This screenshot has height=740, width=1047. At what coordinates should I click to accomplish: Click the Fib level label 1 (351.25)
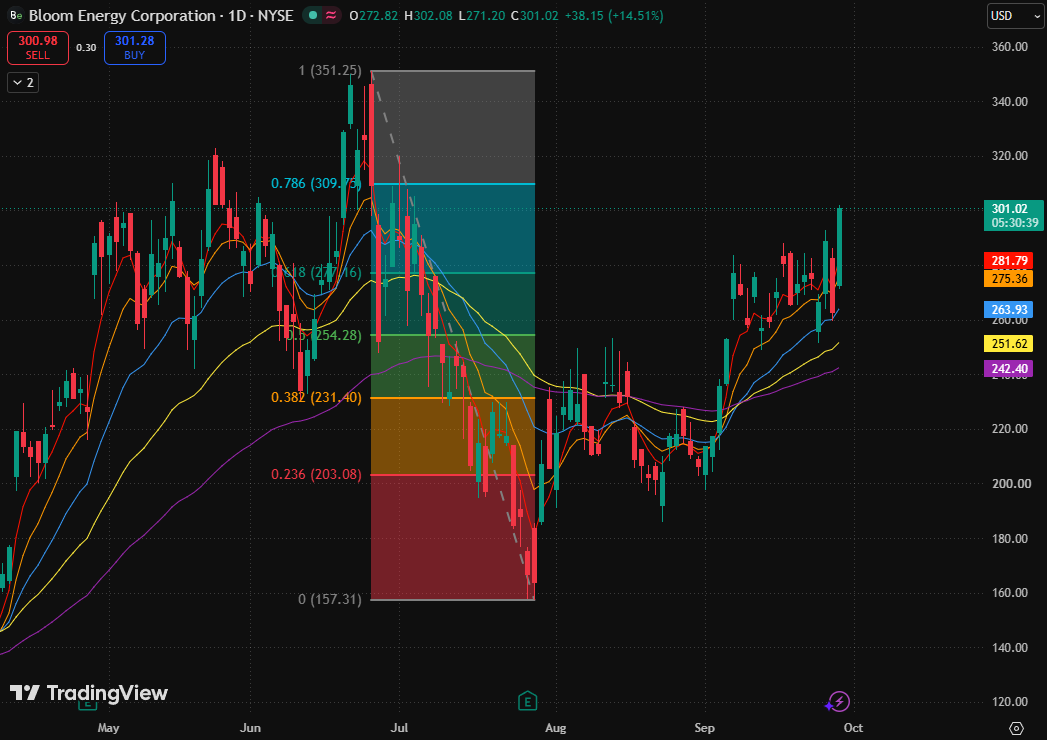(x=330, y=71)
